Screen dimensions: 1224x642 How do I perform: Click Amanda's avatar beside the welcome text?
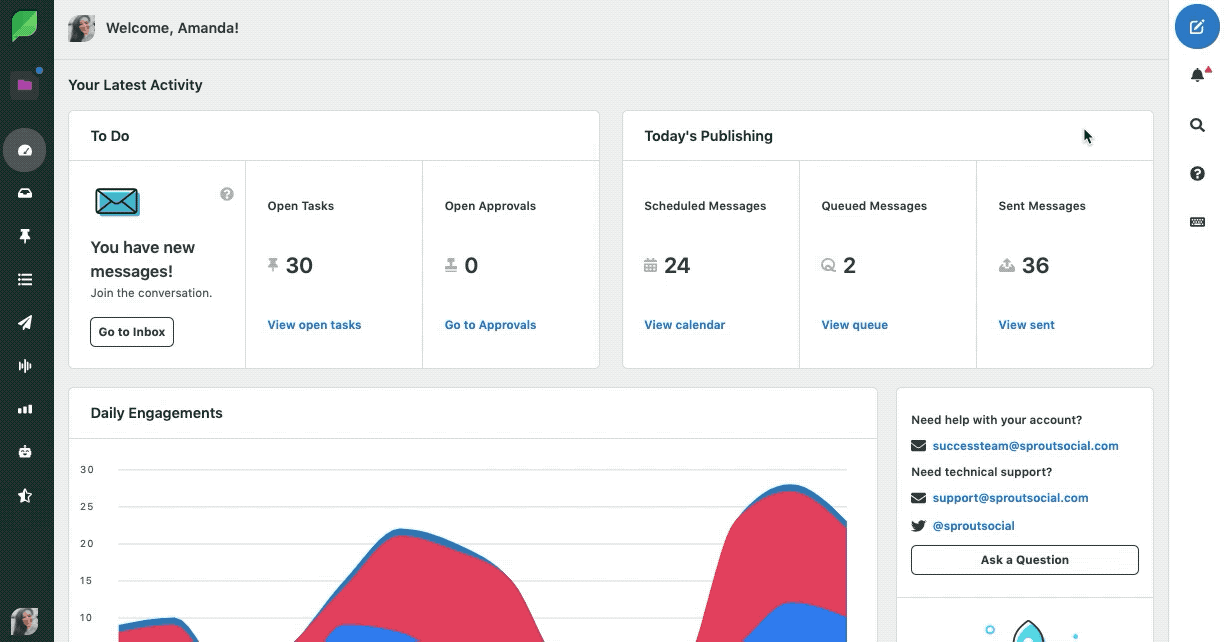point(82,28)
